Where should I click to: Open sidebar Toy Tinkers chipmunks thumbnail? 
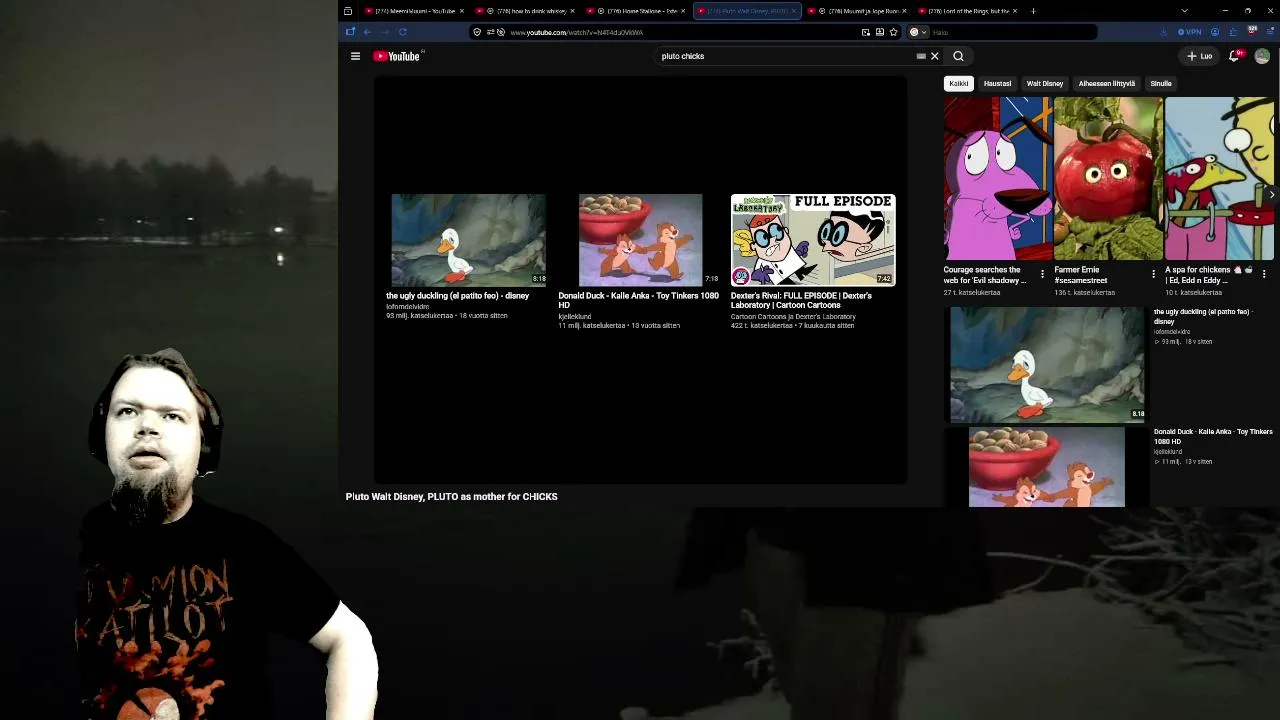coord(1046,467)
